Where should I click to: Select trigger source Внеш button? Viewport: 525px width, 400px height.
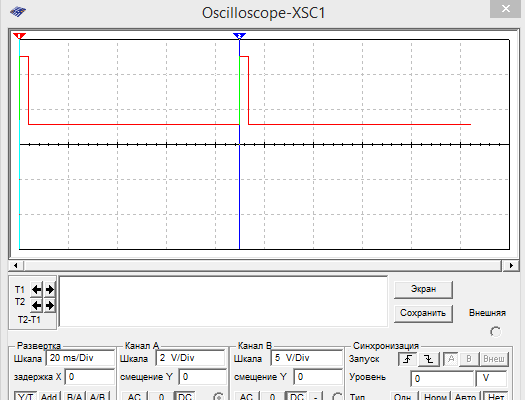pyautogui.click(x=494, y=359)
